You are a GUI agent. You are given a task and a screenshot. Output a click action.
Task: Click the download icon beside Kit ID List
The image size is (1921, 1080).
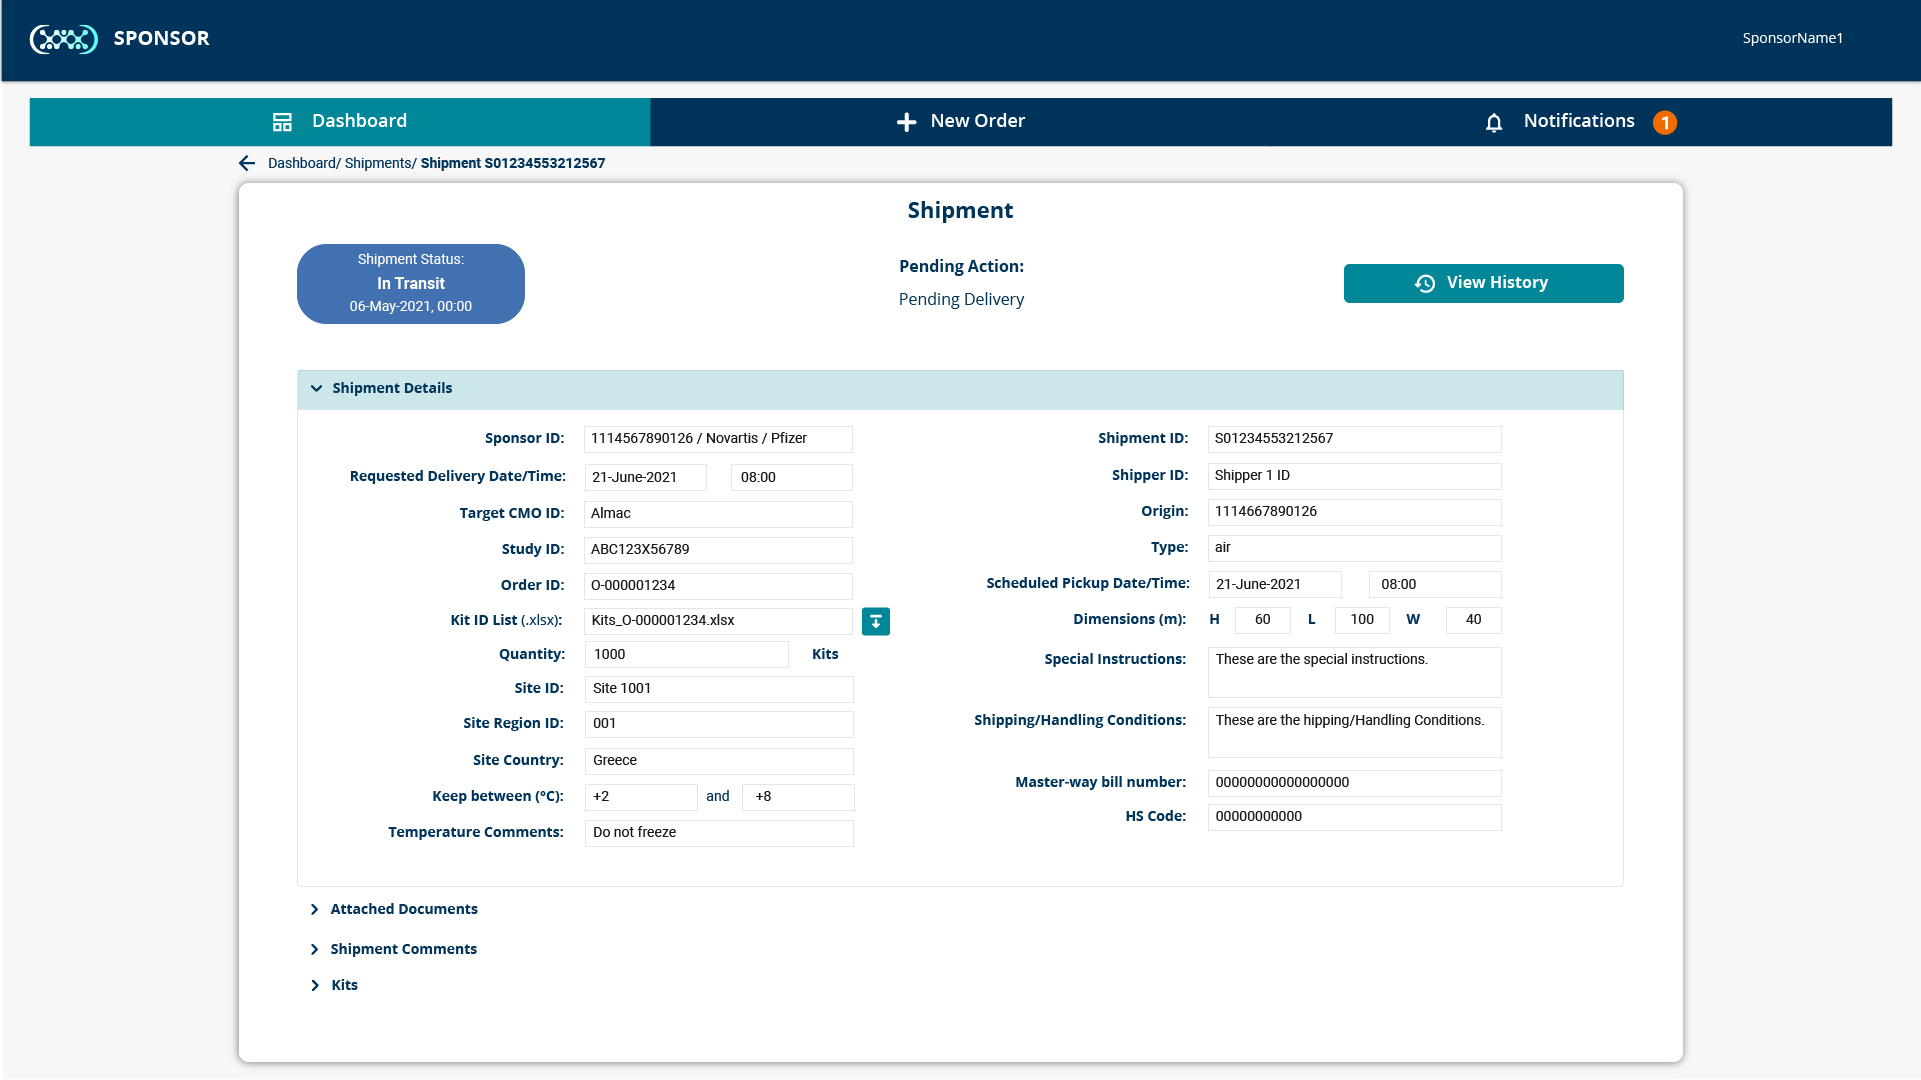pos(876,621)
